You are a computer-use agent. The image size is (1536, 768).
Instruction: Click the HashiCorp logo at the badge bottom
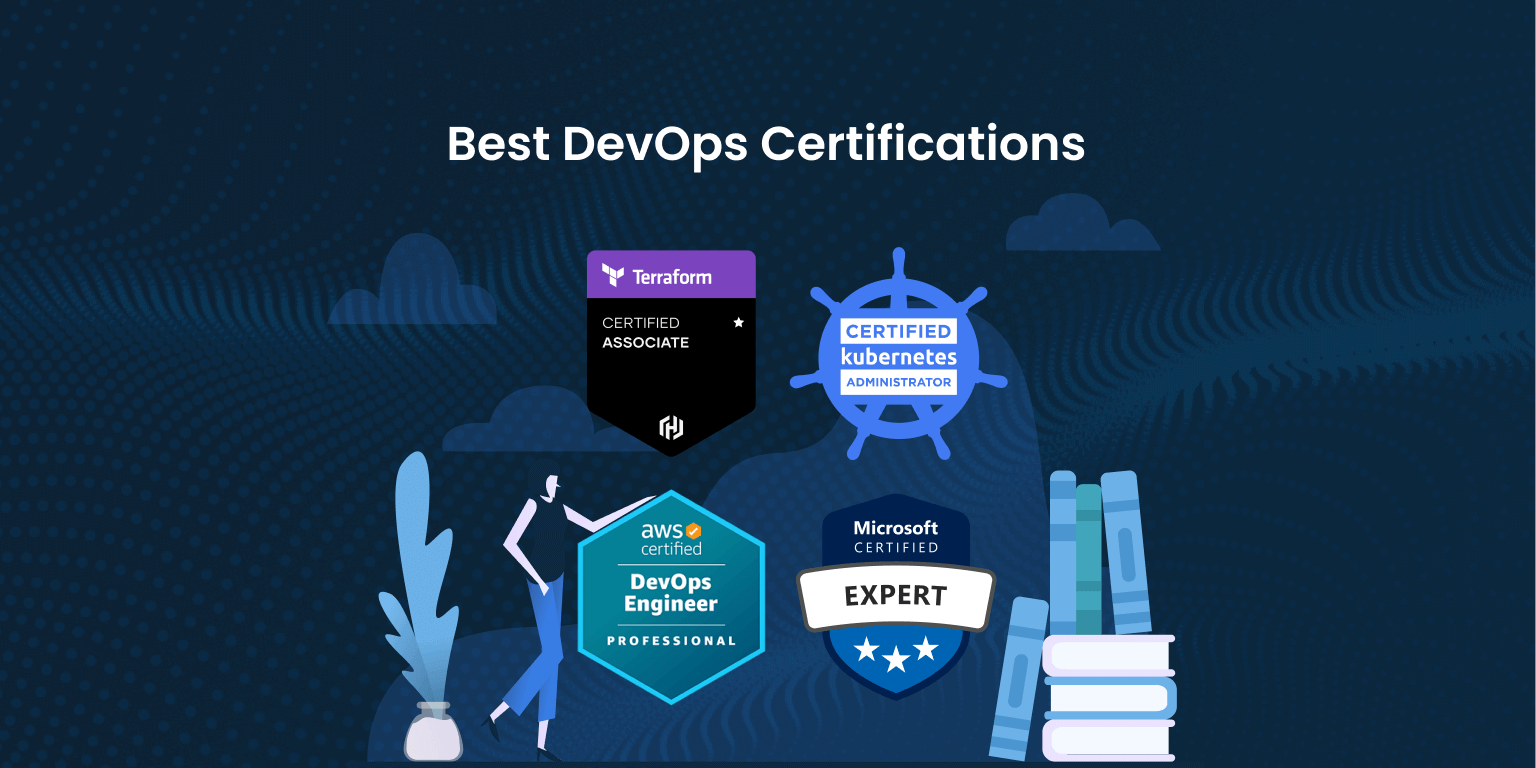[671, 427]
